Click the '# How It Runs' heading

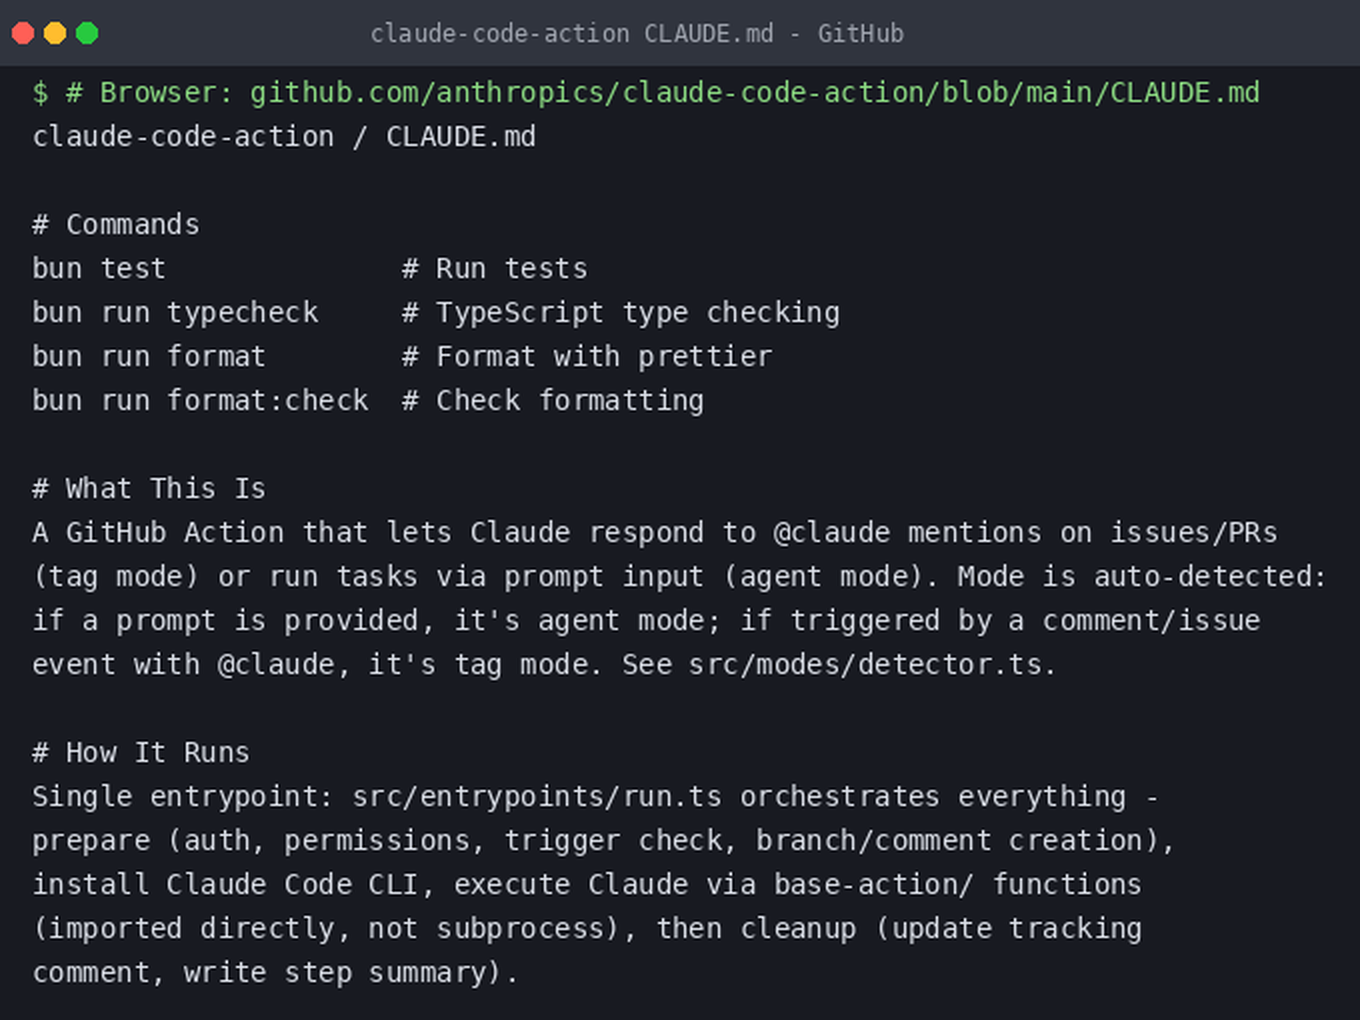(141, 752)
